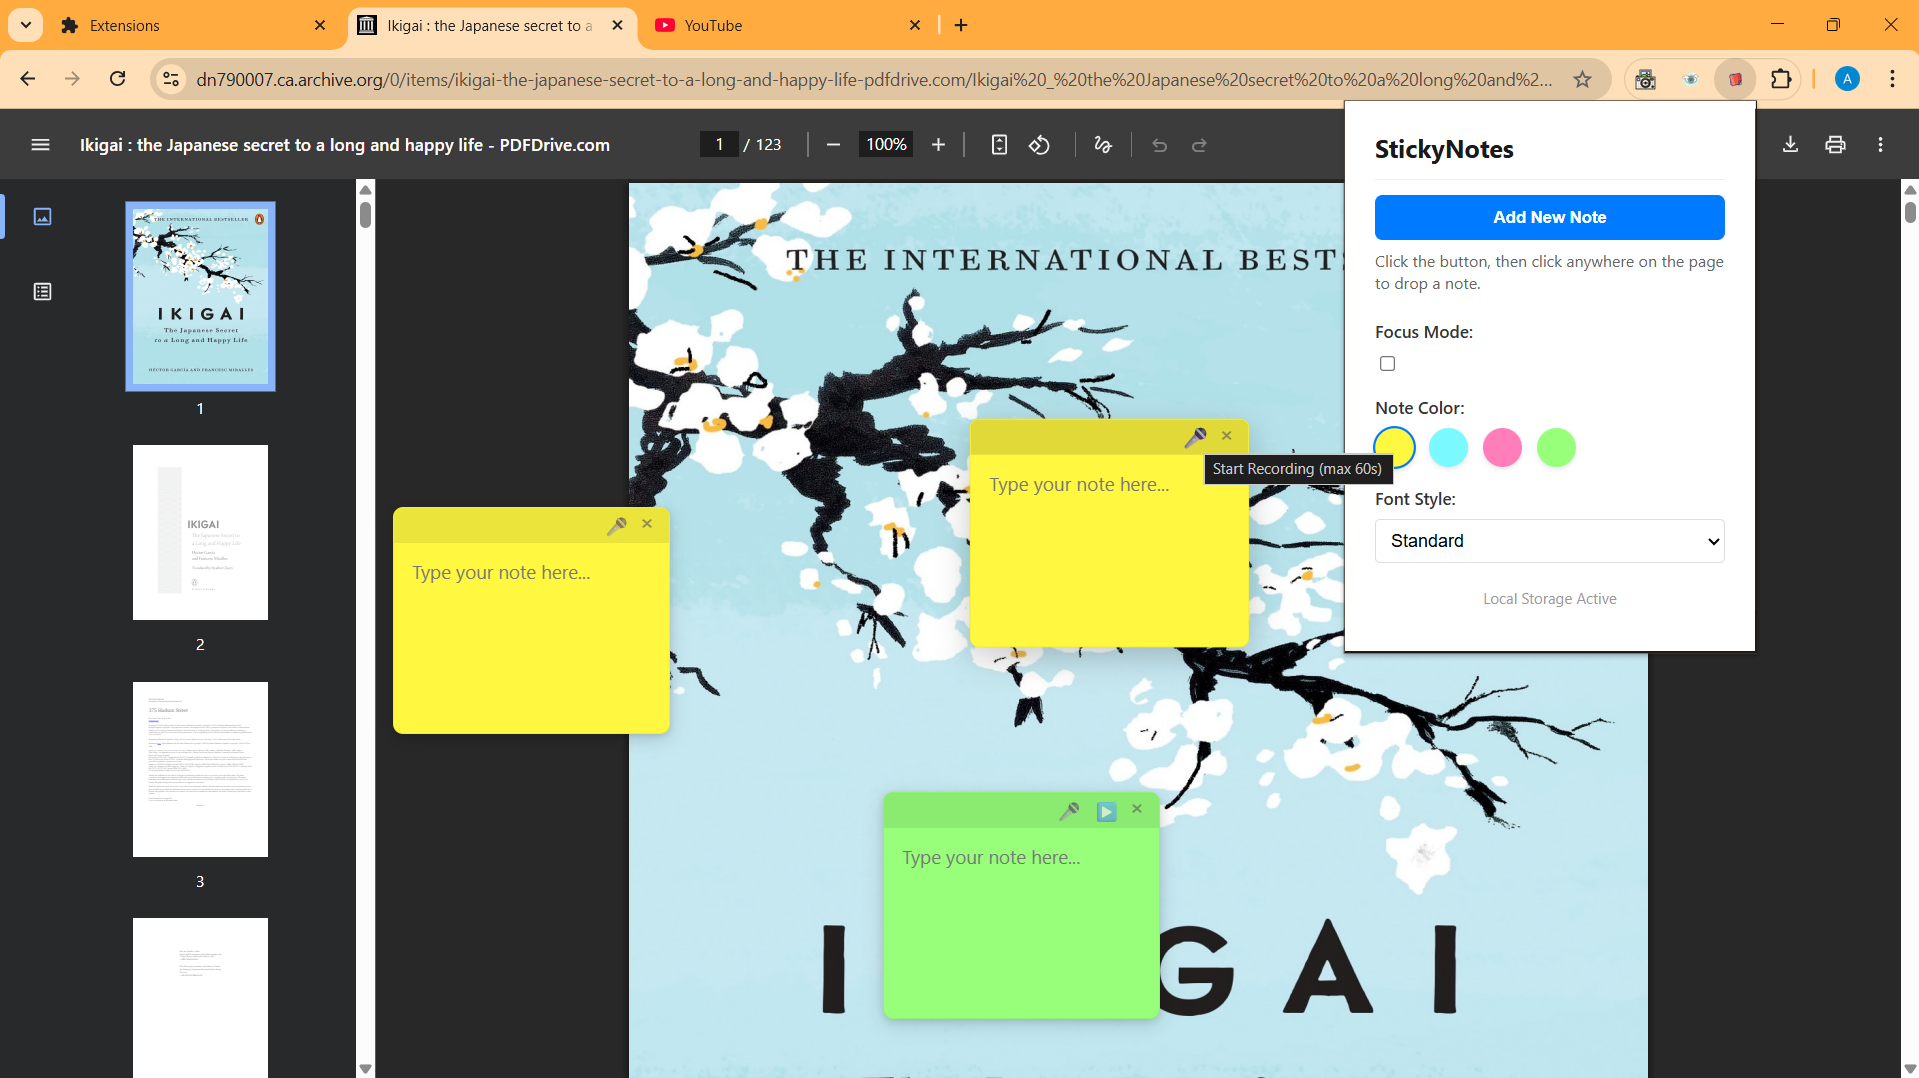This screenshot has width=1919, height=1078.
Task: Open page 1 thumbnail
Action: pyautogui.click(x=200, y=296)
